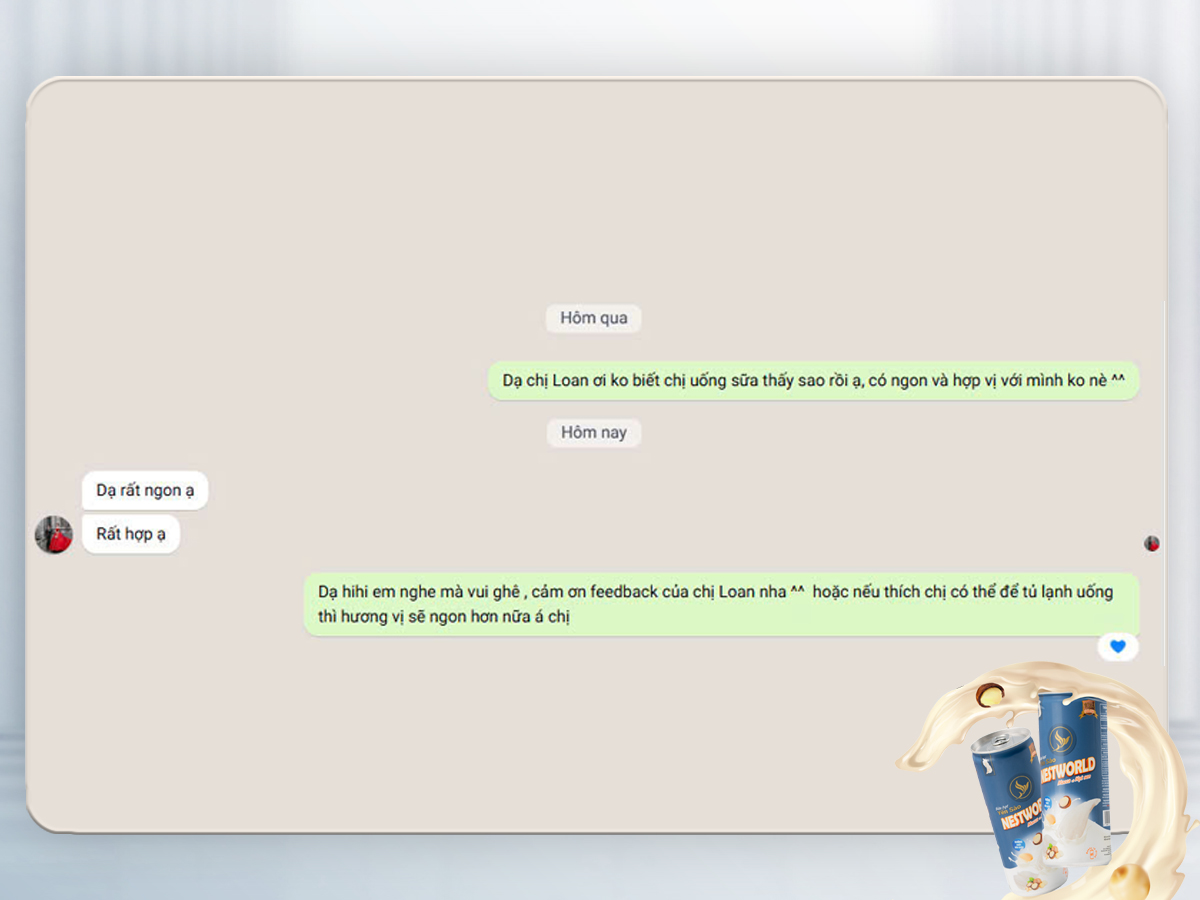
Task: Click the small seen-receipt avatar
Action: 1152,543
